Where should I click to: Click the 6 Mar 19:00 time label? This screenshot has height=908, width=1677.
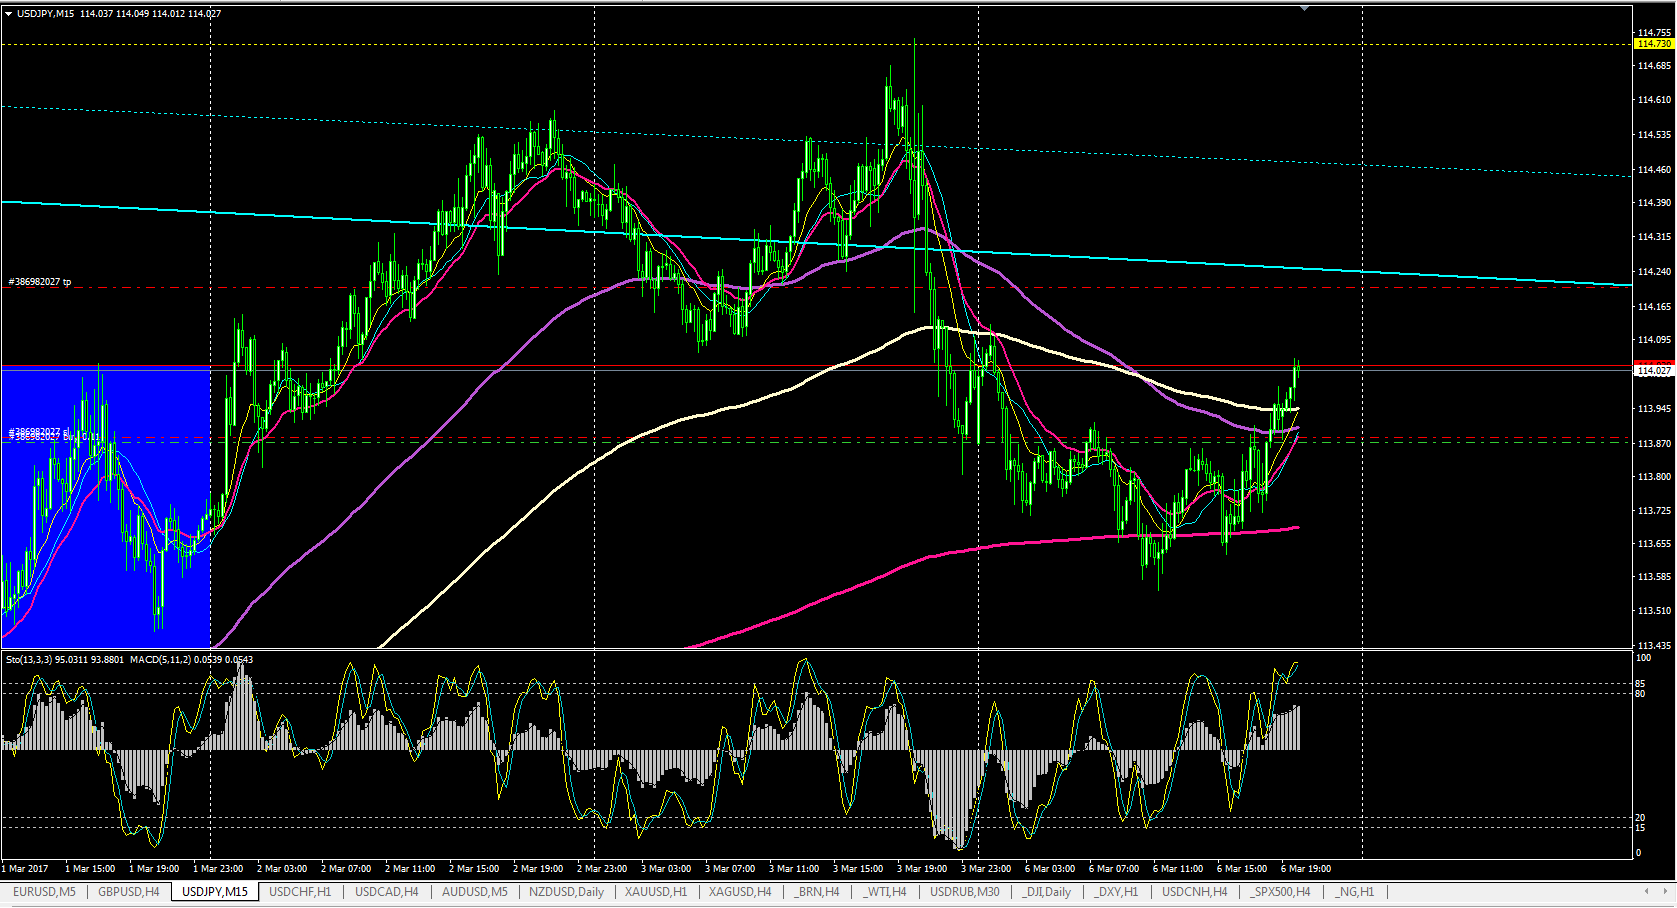[x=1306, y=869]
